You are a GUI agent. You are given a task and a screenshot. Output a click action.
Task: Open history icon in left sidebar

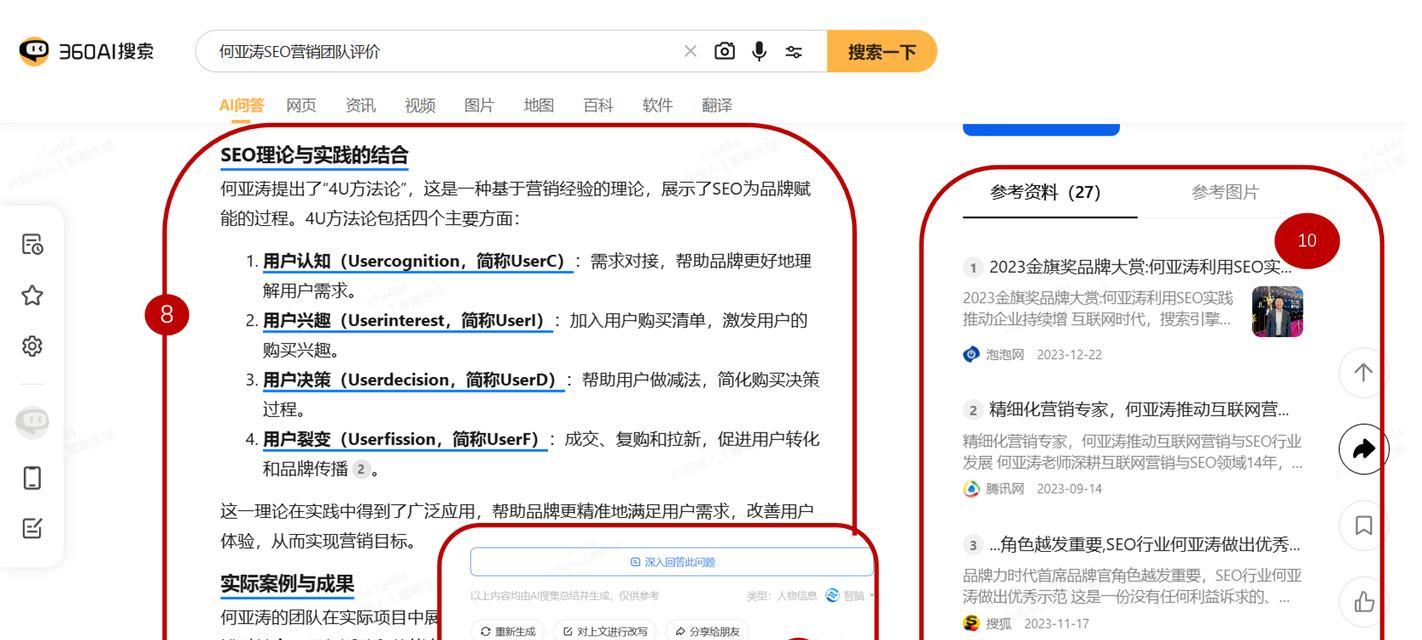pos(32,244)
